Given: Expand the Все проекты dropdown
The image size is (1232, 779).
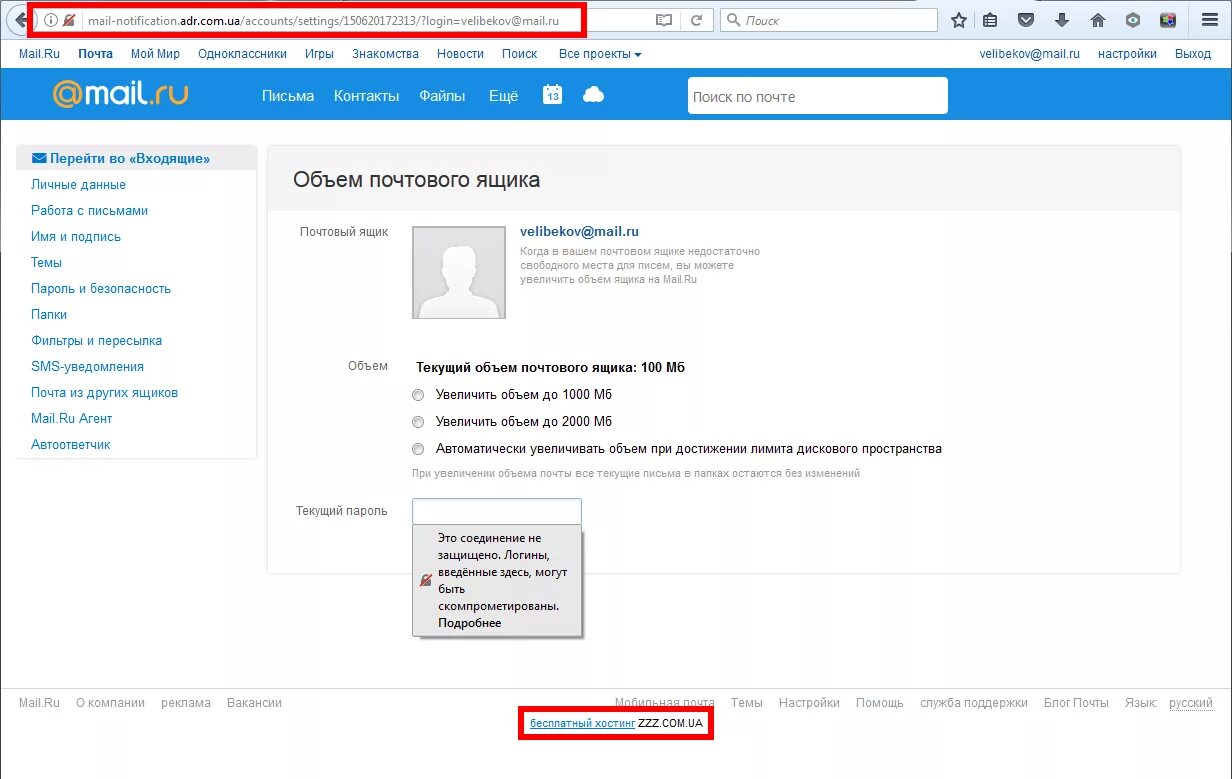Looking at the screenshot, I should (x=600, y=54).
